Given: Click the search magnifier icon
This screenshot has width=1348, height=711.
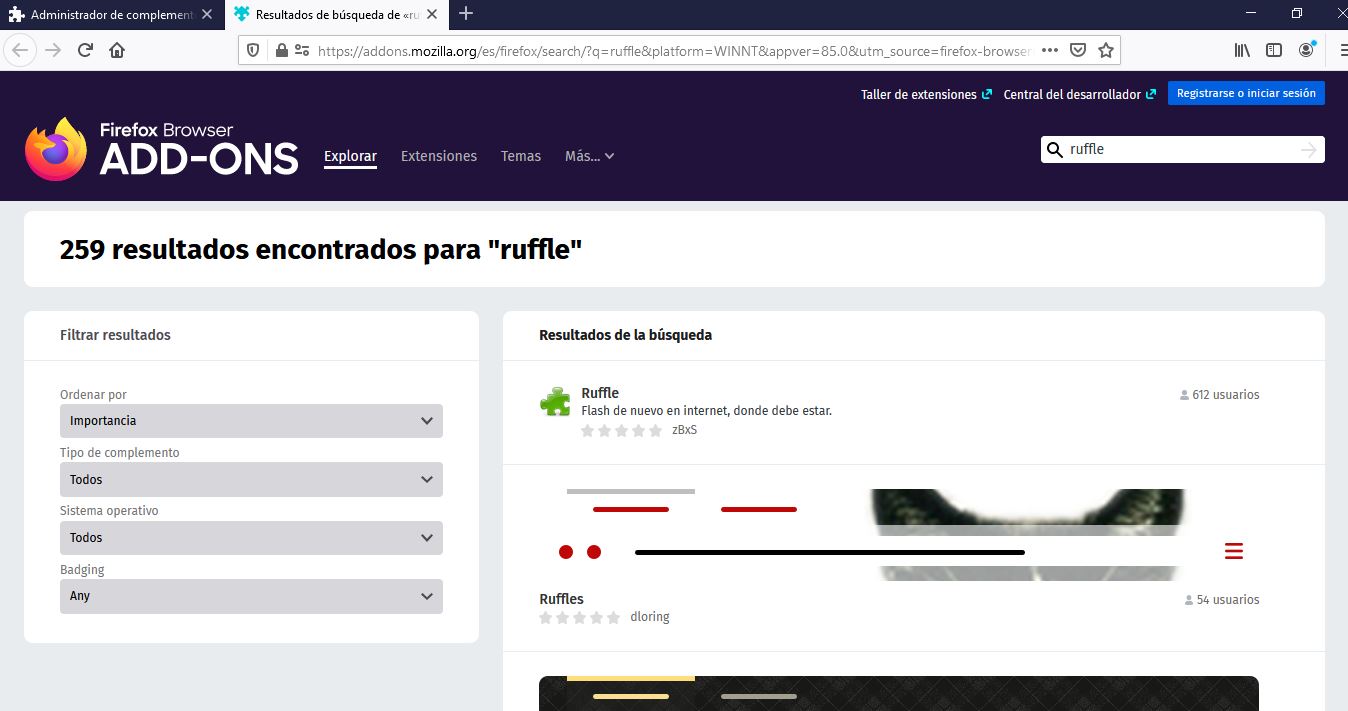Looking at the screenshot, I should [1054, 150].
